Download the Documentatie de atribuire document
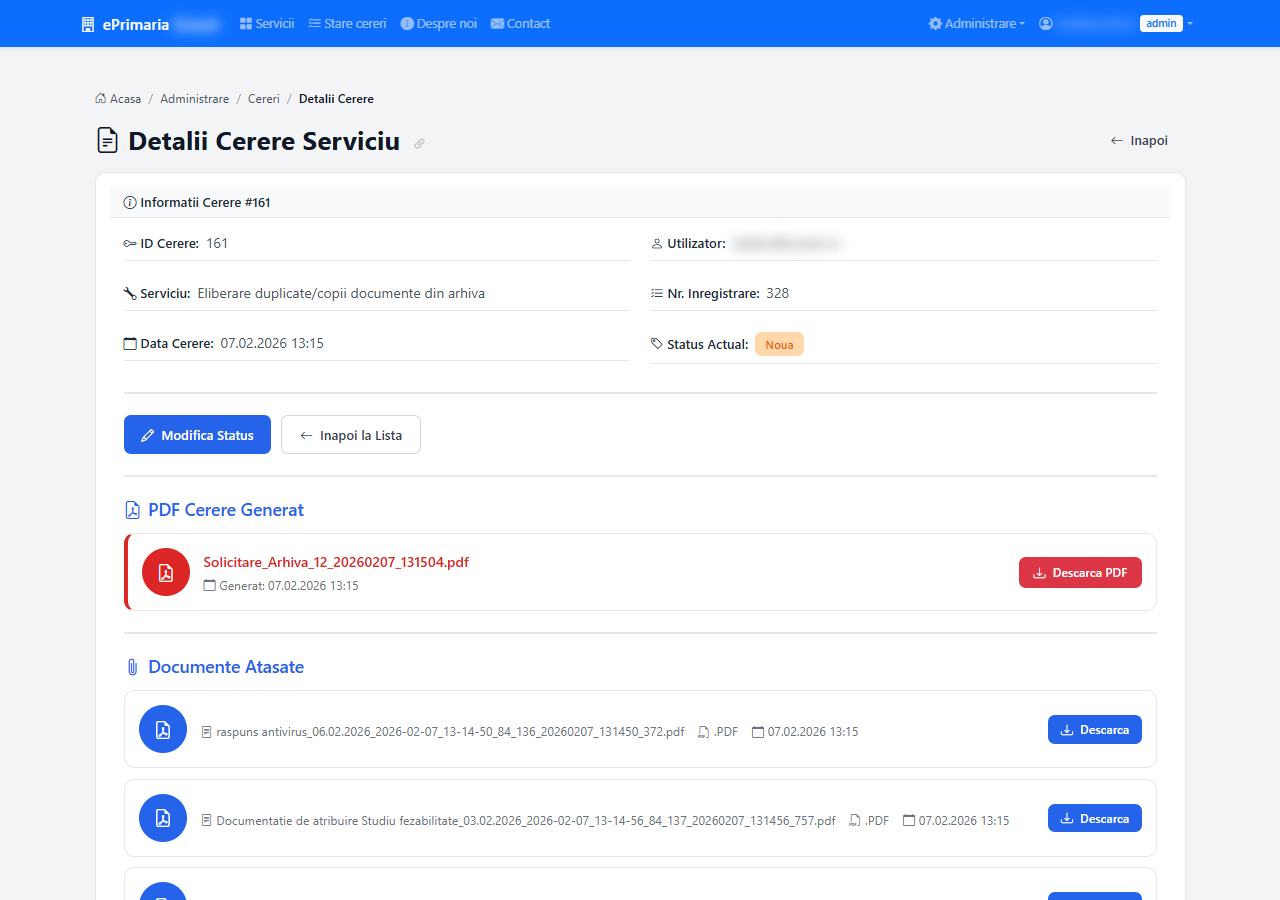The width and height of the screenshot is (1280, 900). [1095, 818]
